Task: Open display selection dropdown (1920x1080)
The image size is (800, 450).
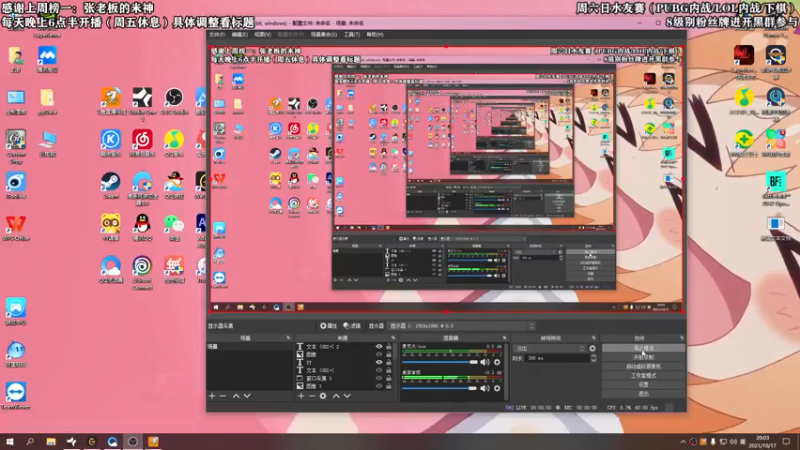Action: point(462,326)
